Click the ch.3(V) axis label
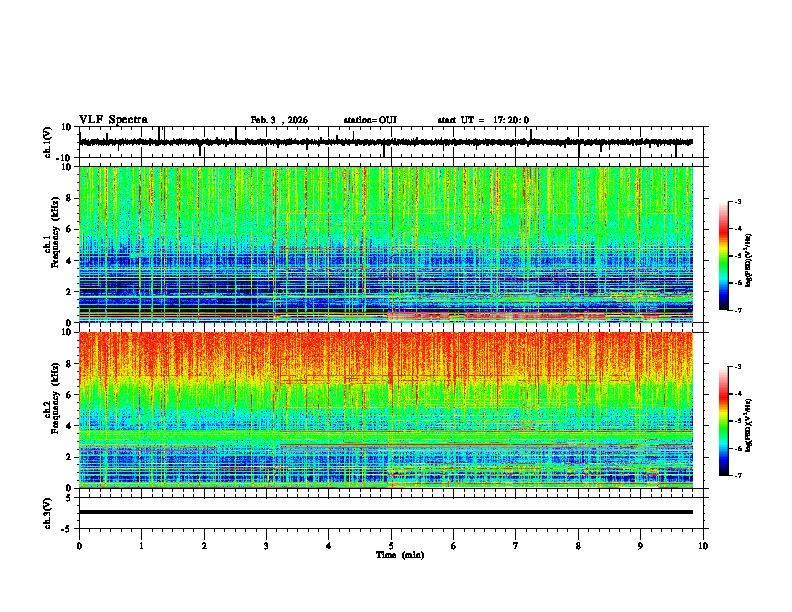The width and height of the screenshot is (792, 612). (x=48, y=513)
